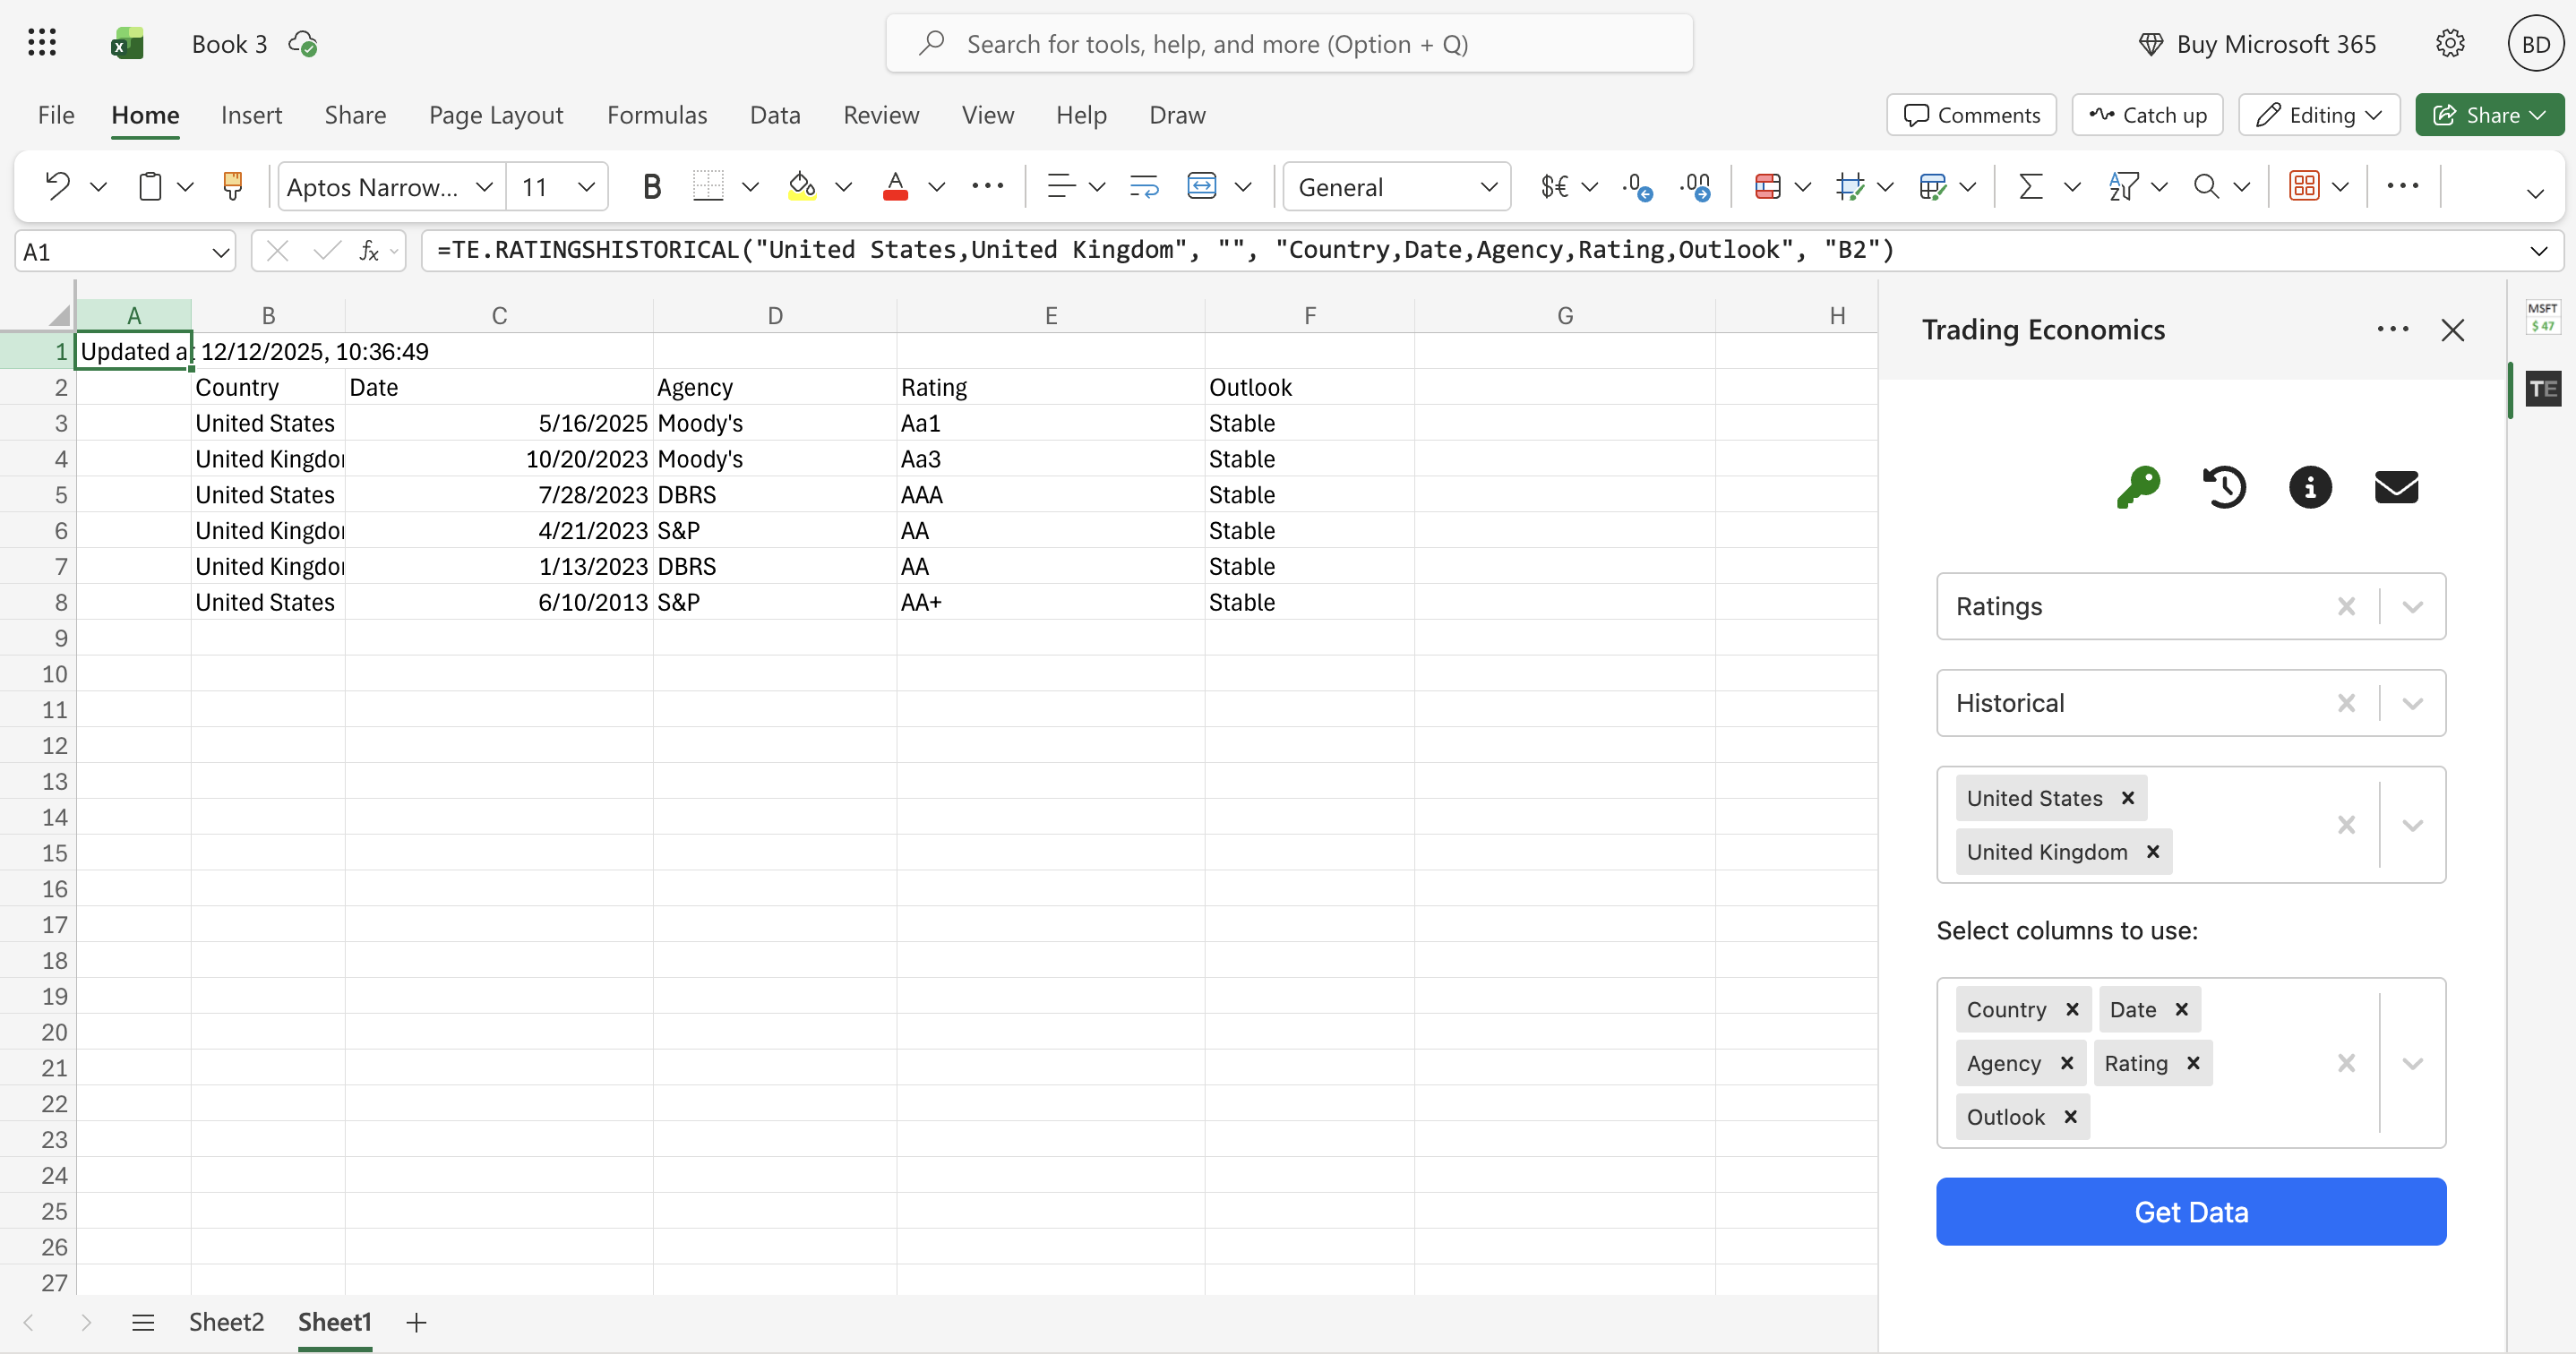Remove the Agency column chip

click(x=2066, y=1063)
